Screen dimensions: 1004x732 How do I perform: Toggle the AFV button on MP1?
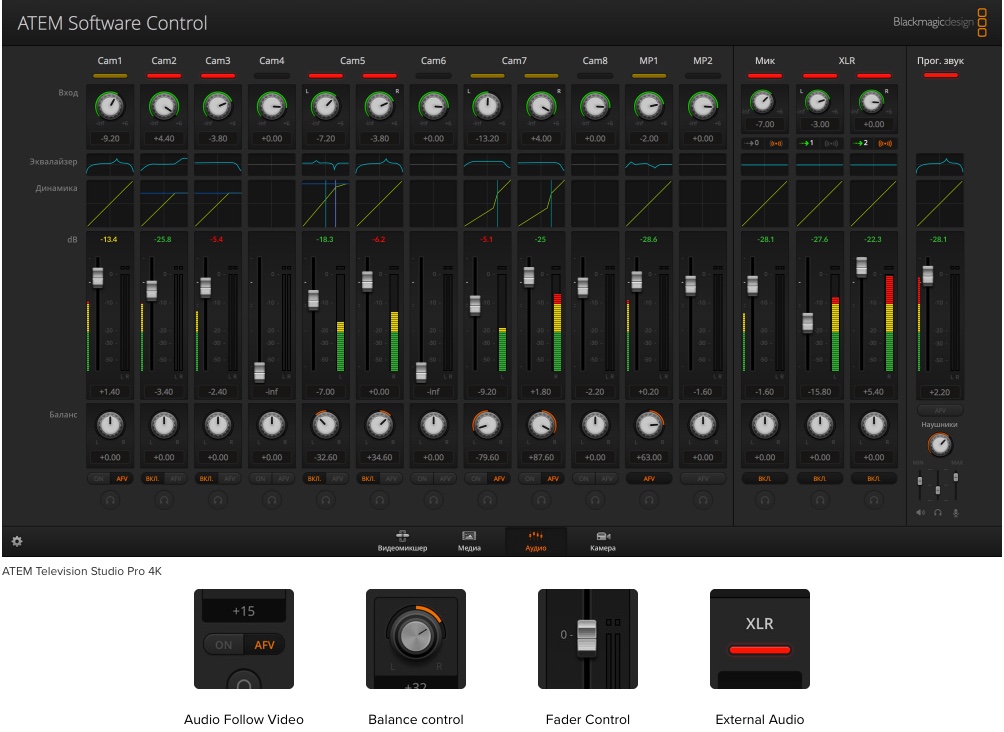650,479
